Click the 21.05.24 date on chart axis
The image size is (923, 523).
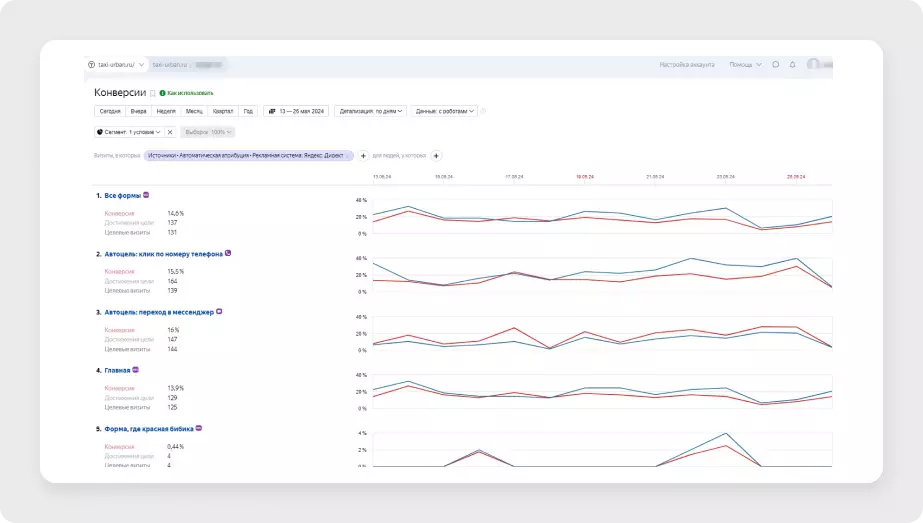[655, 177]
